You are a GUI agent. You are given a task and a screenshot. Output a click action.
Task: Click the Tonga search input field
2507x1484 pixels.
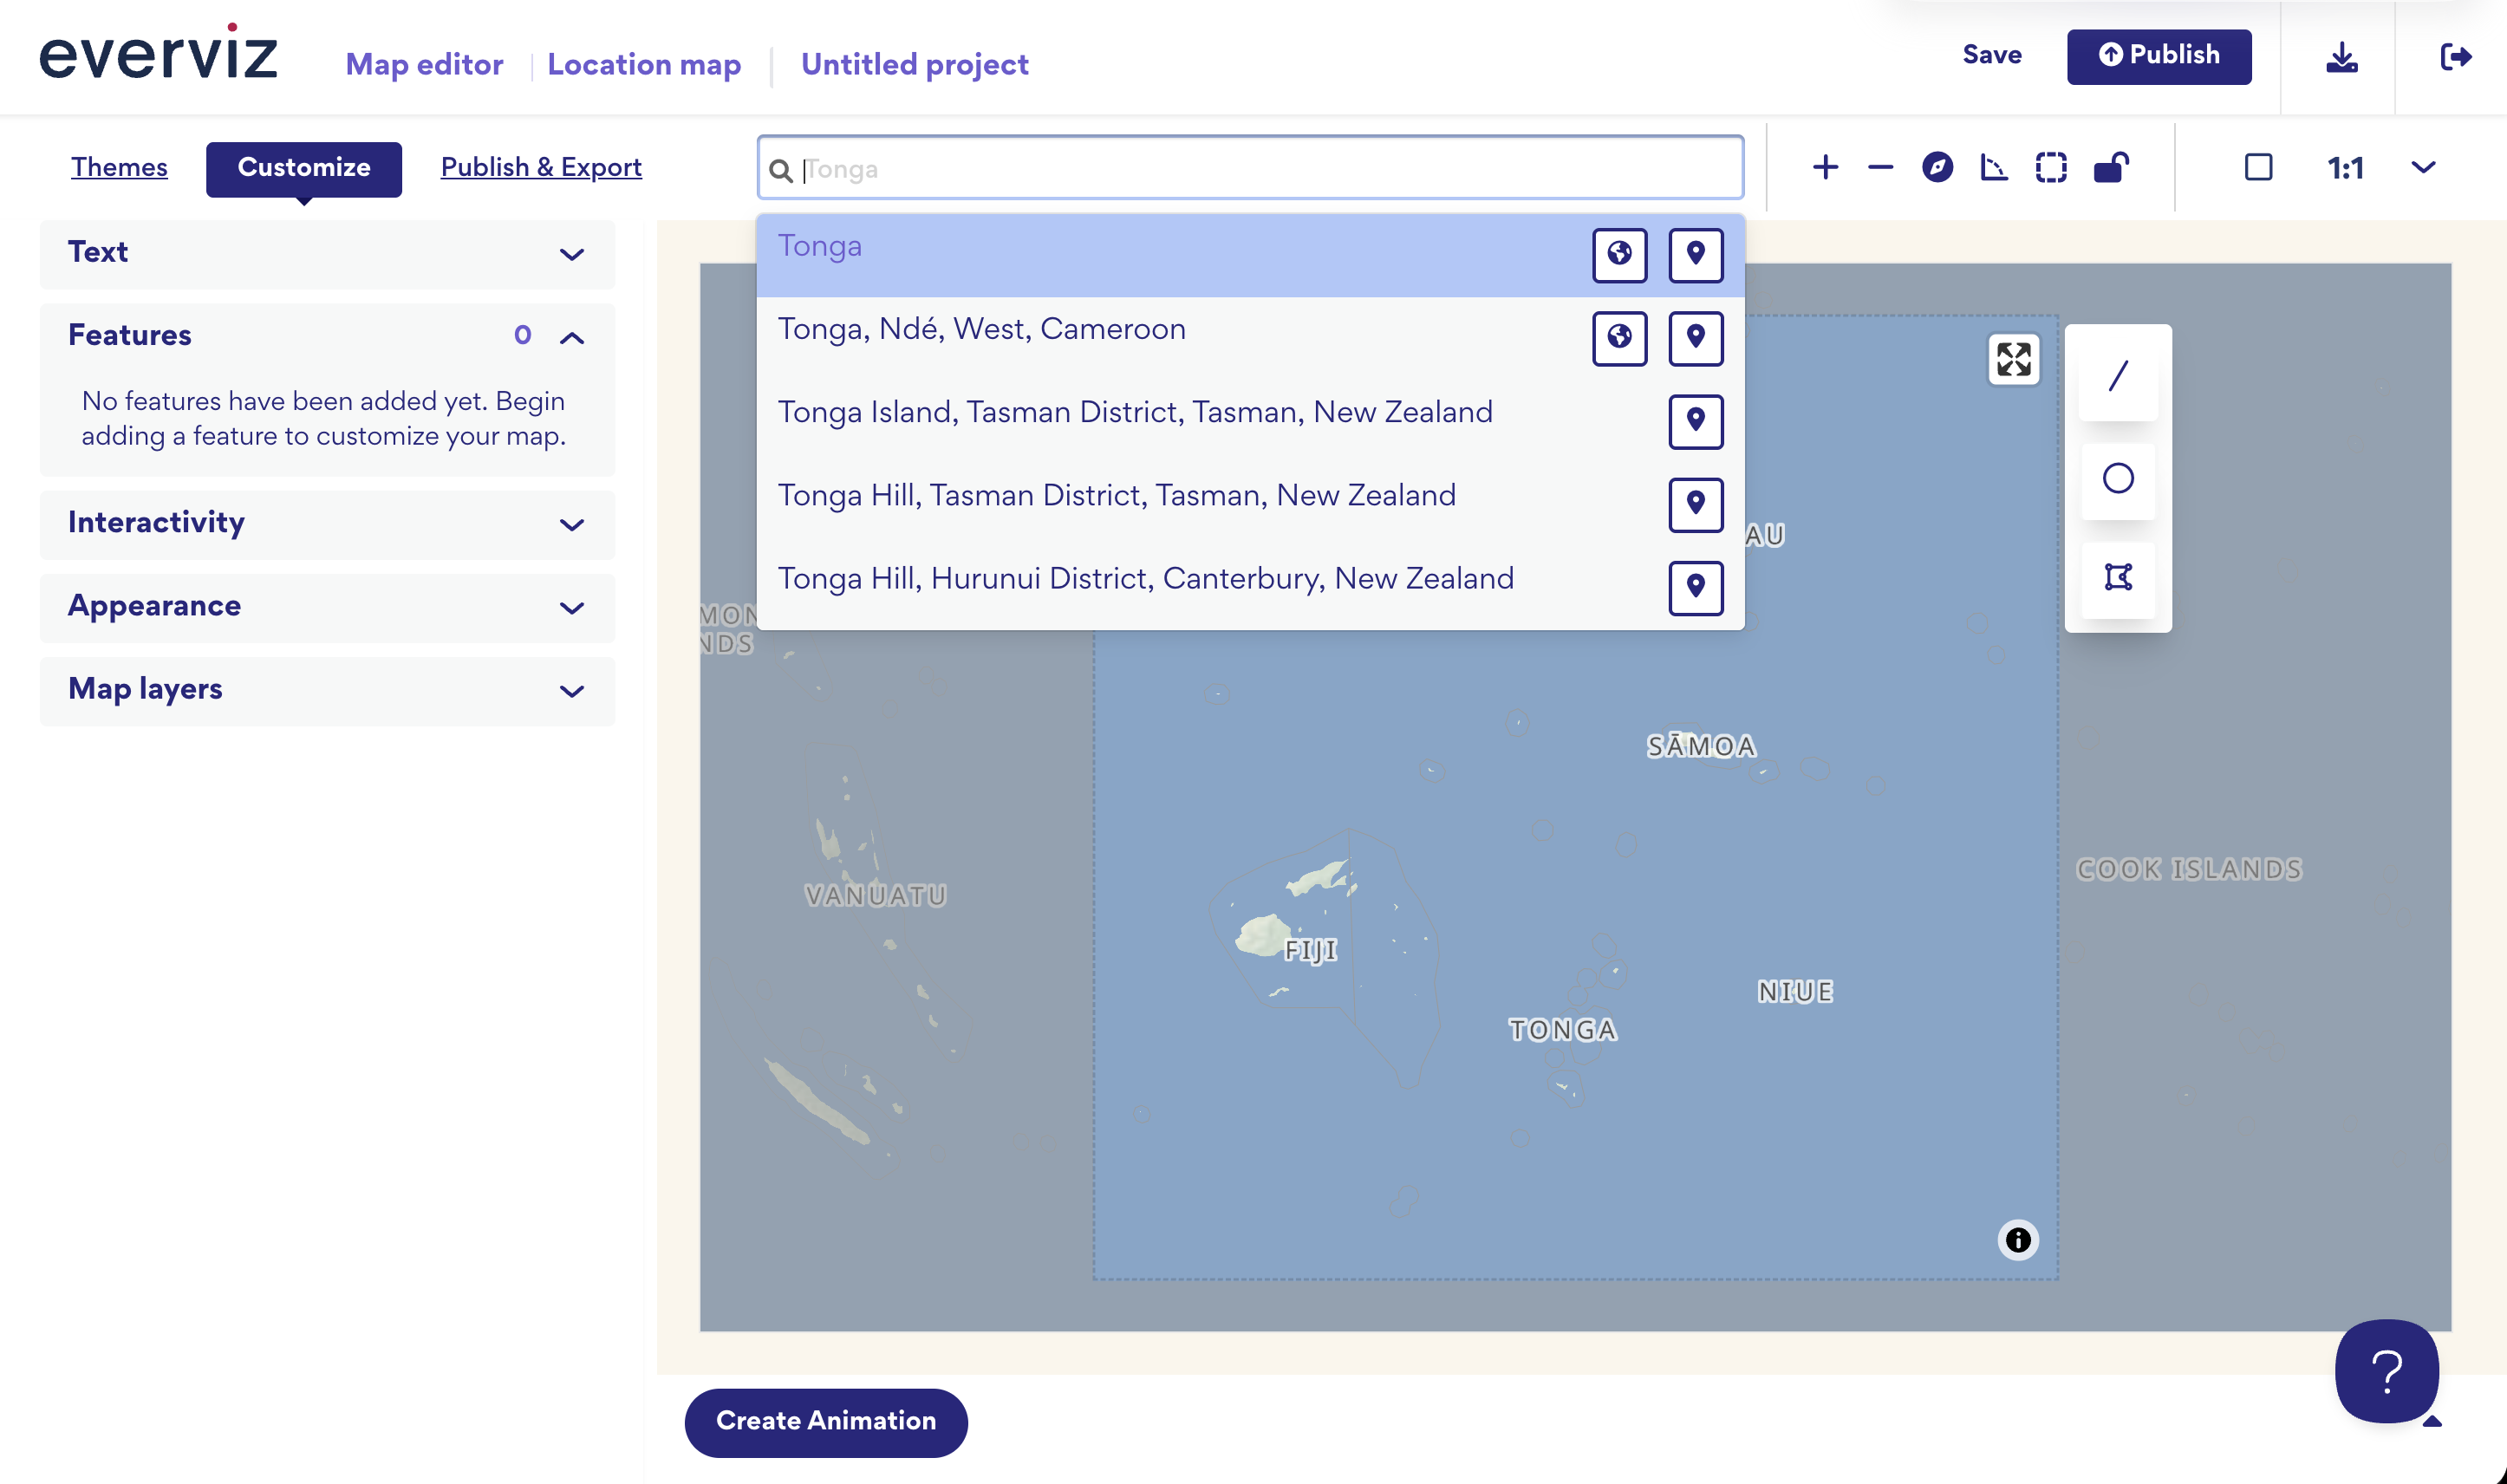click(1250, 169)
